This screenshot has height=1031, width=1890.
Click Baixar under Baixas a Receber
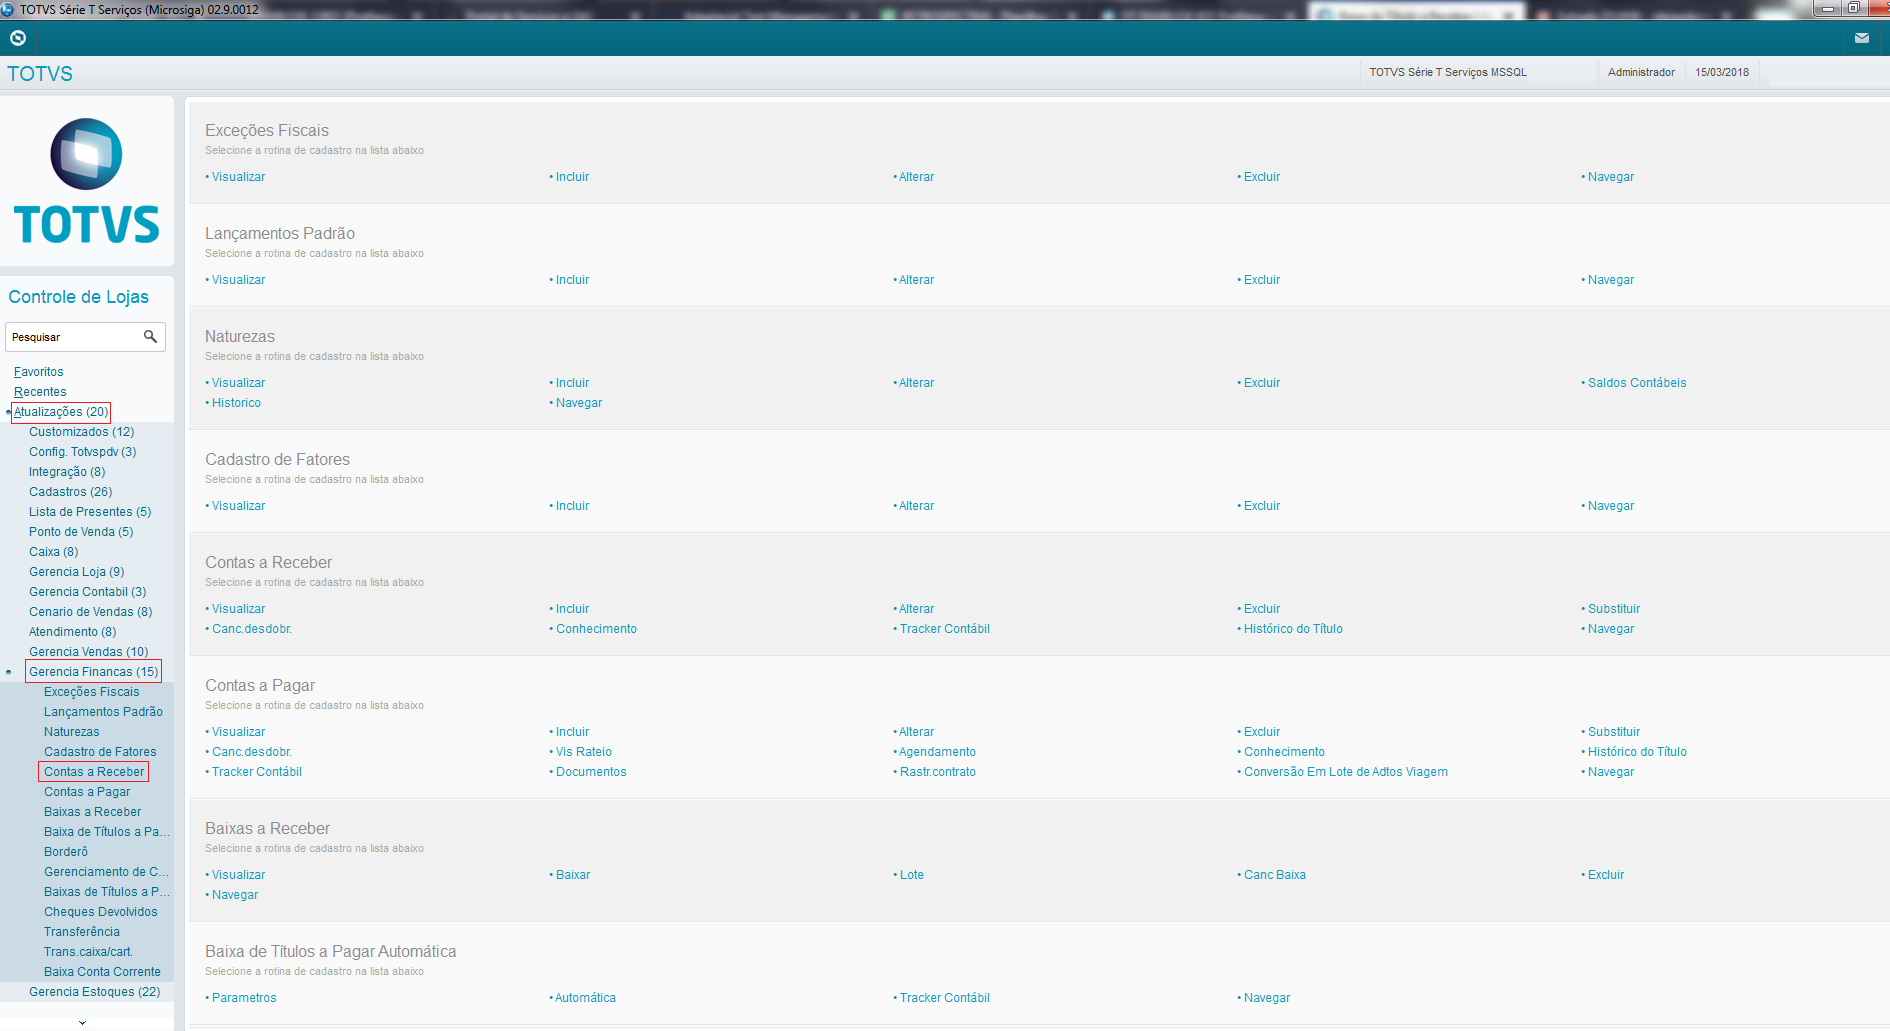coord(573,875)
